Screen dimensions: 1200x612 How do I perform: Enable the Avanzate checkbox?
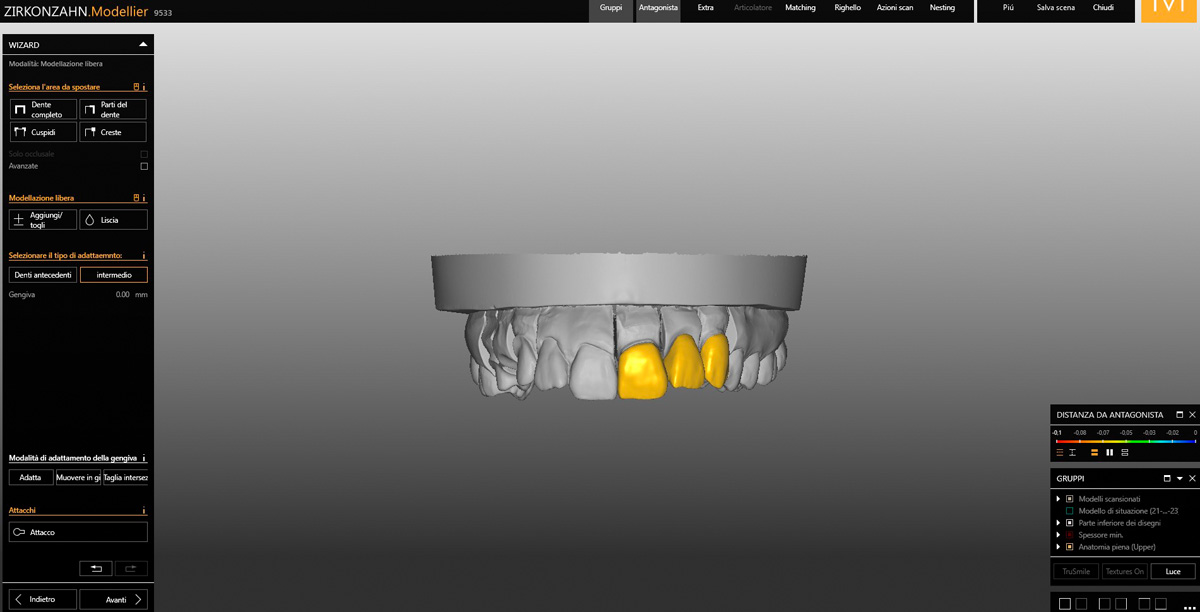(144, 166)
